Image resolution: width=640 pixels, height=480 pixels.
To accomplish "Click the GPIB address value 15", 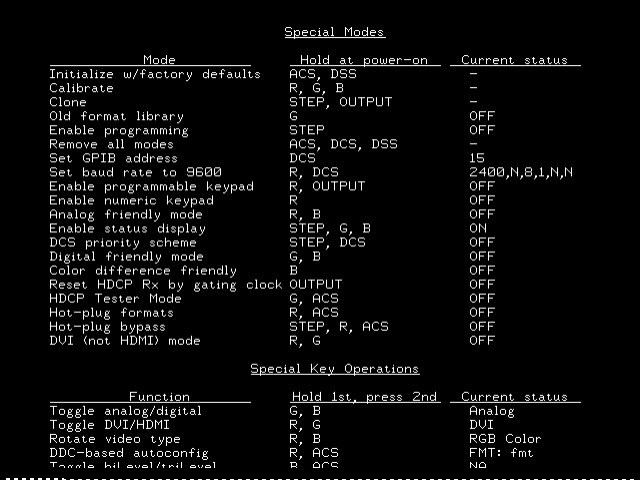I will [x=476, y=158].
